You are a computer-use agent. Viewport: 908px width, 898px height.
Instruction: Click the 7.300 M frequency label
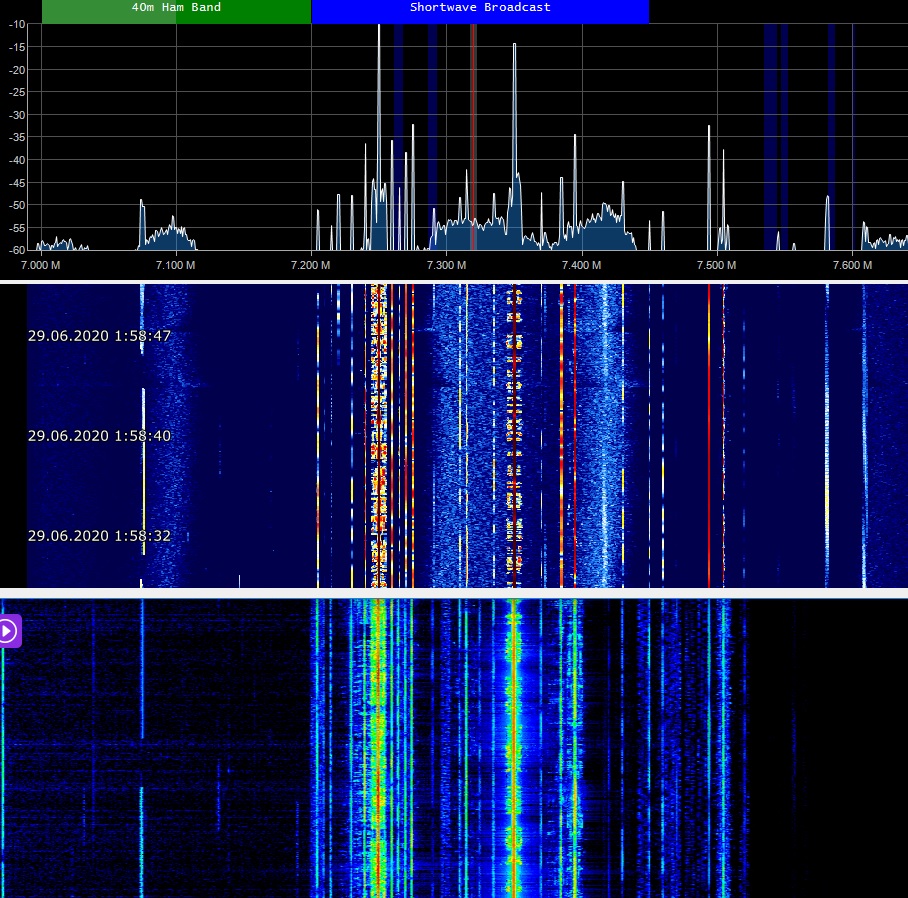click(446, 265)
